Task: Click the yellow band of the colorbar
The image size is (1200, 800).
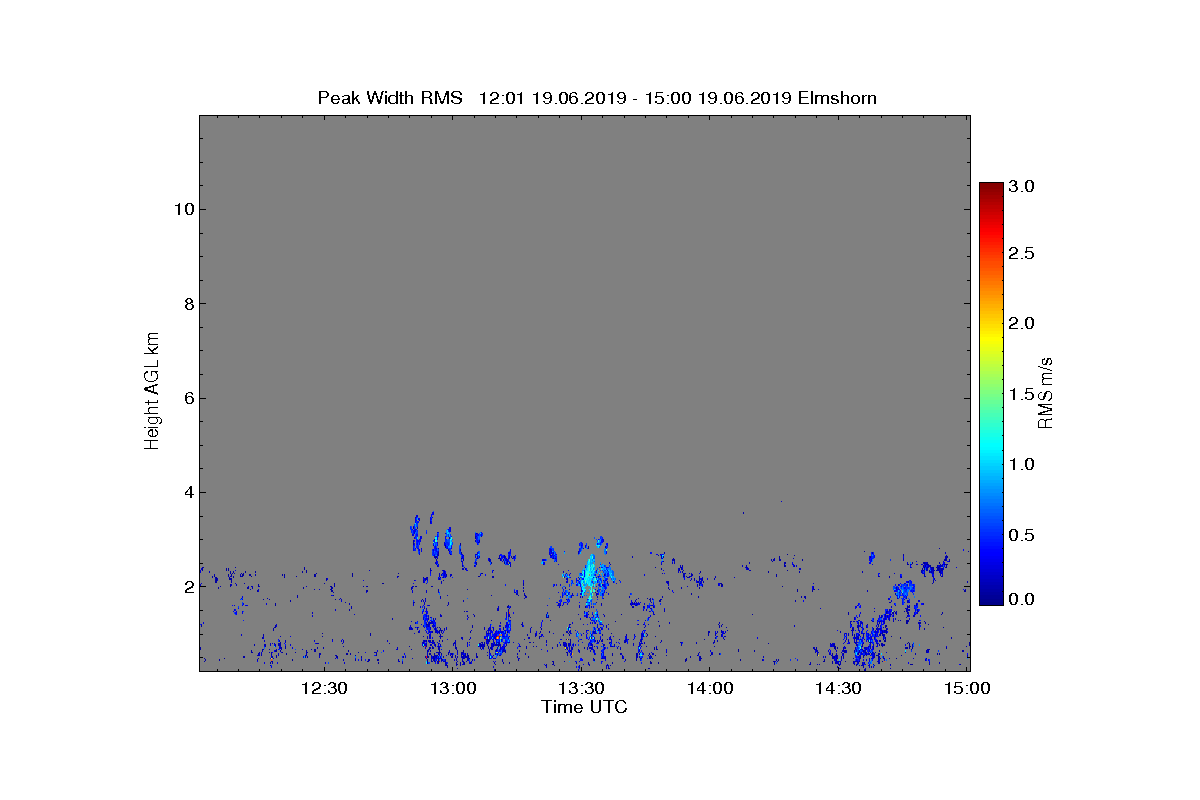Action: pos(991,338)
